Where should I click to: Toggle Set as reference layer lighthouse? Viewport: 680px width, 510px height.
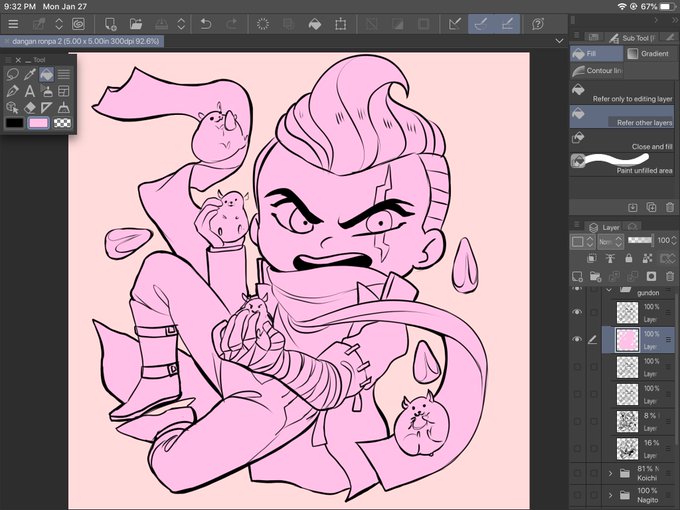[x=610, y=259]
